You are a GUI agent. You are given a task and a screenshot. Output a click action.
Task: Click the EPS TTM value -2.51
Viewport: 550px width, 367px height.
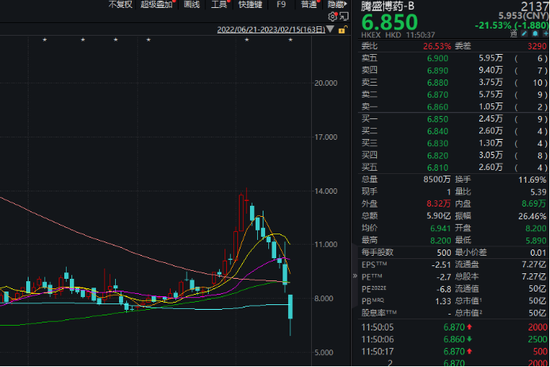pos(441,265)
